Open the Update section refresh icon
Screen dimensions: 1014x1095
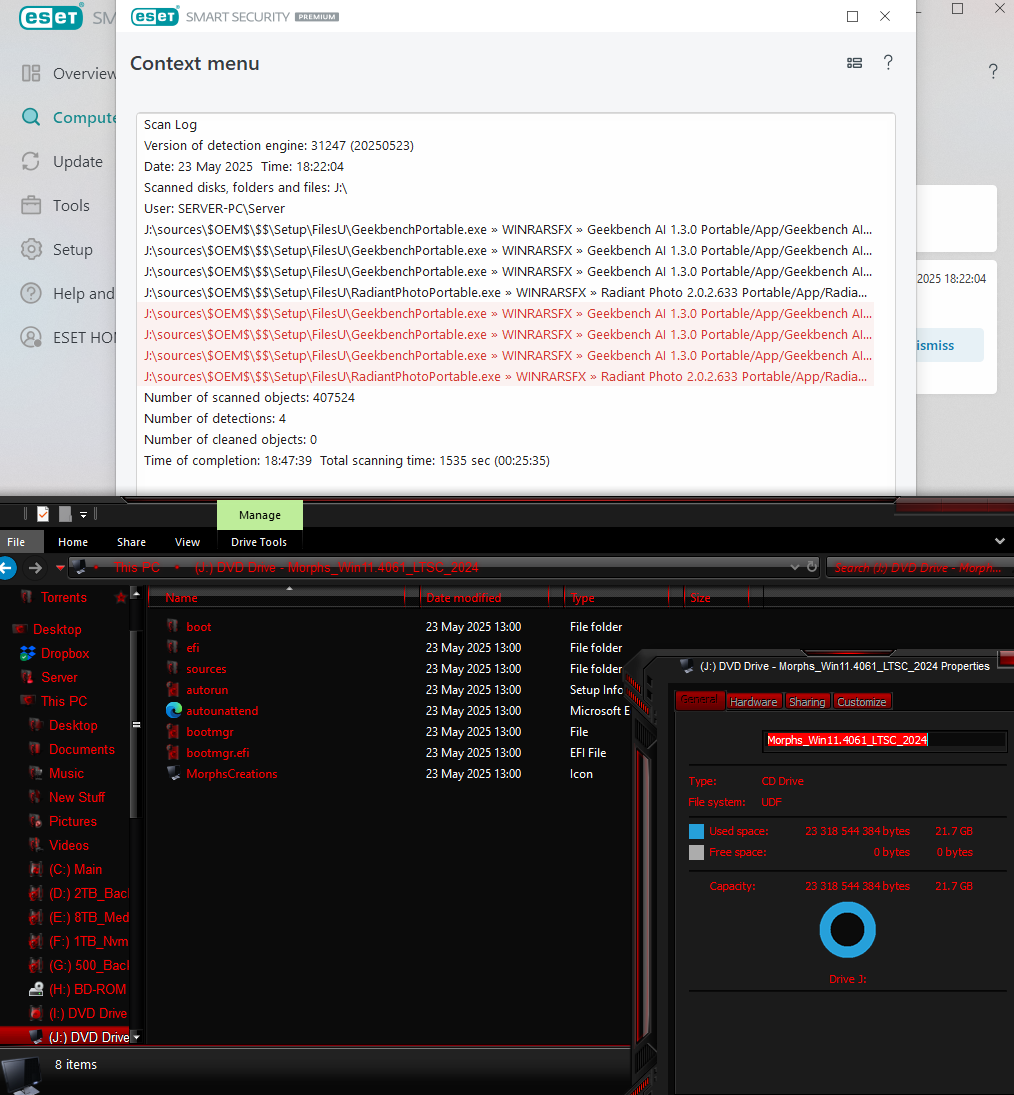click(x=31, y=161)
